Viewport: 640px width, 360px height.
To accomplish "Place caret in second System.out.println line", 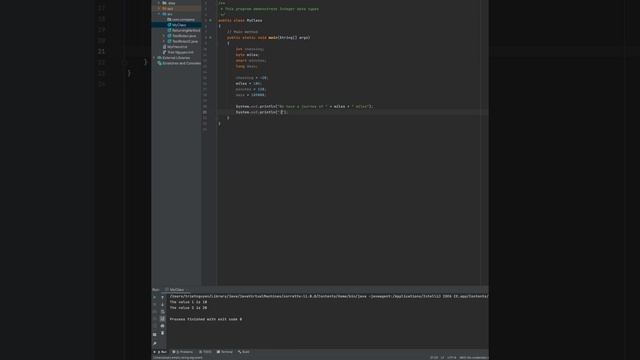I will pos(262,112).
